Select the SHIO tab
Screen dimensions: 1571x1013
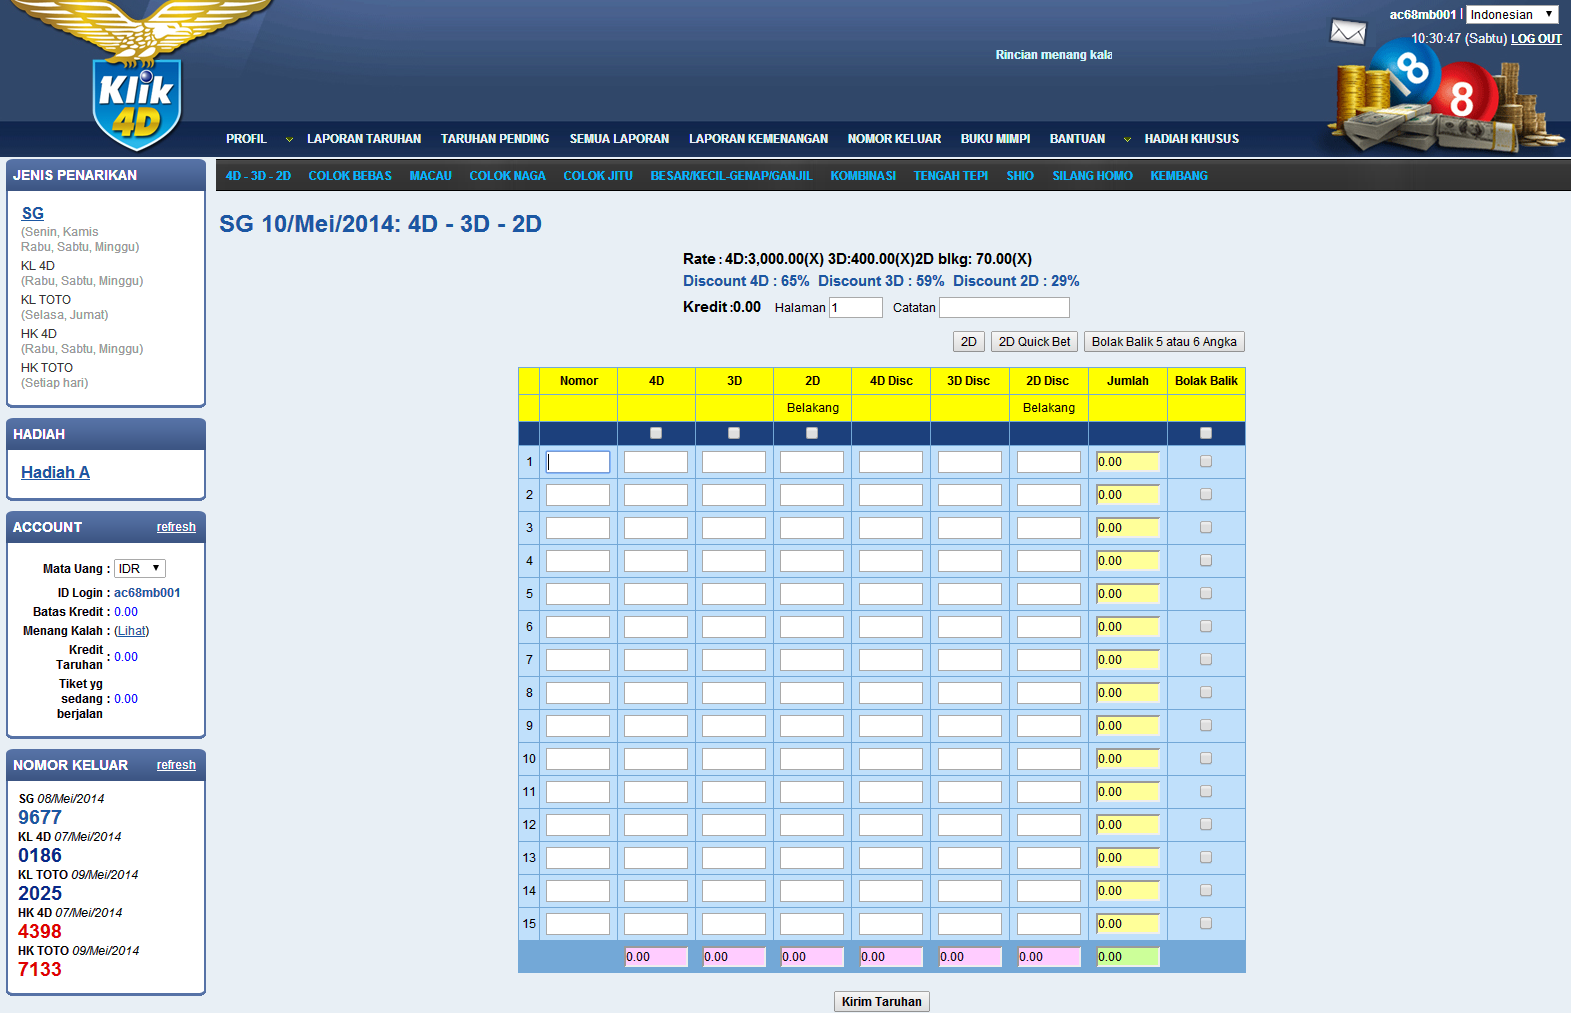pos(1020,176)
